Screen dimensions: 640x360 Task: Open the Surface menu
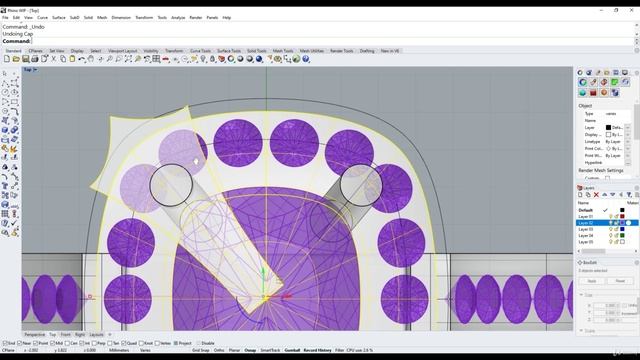[59, 18]
